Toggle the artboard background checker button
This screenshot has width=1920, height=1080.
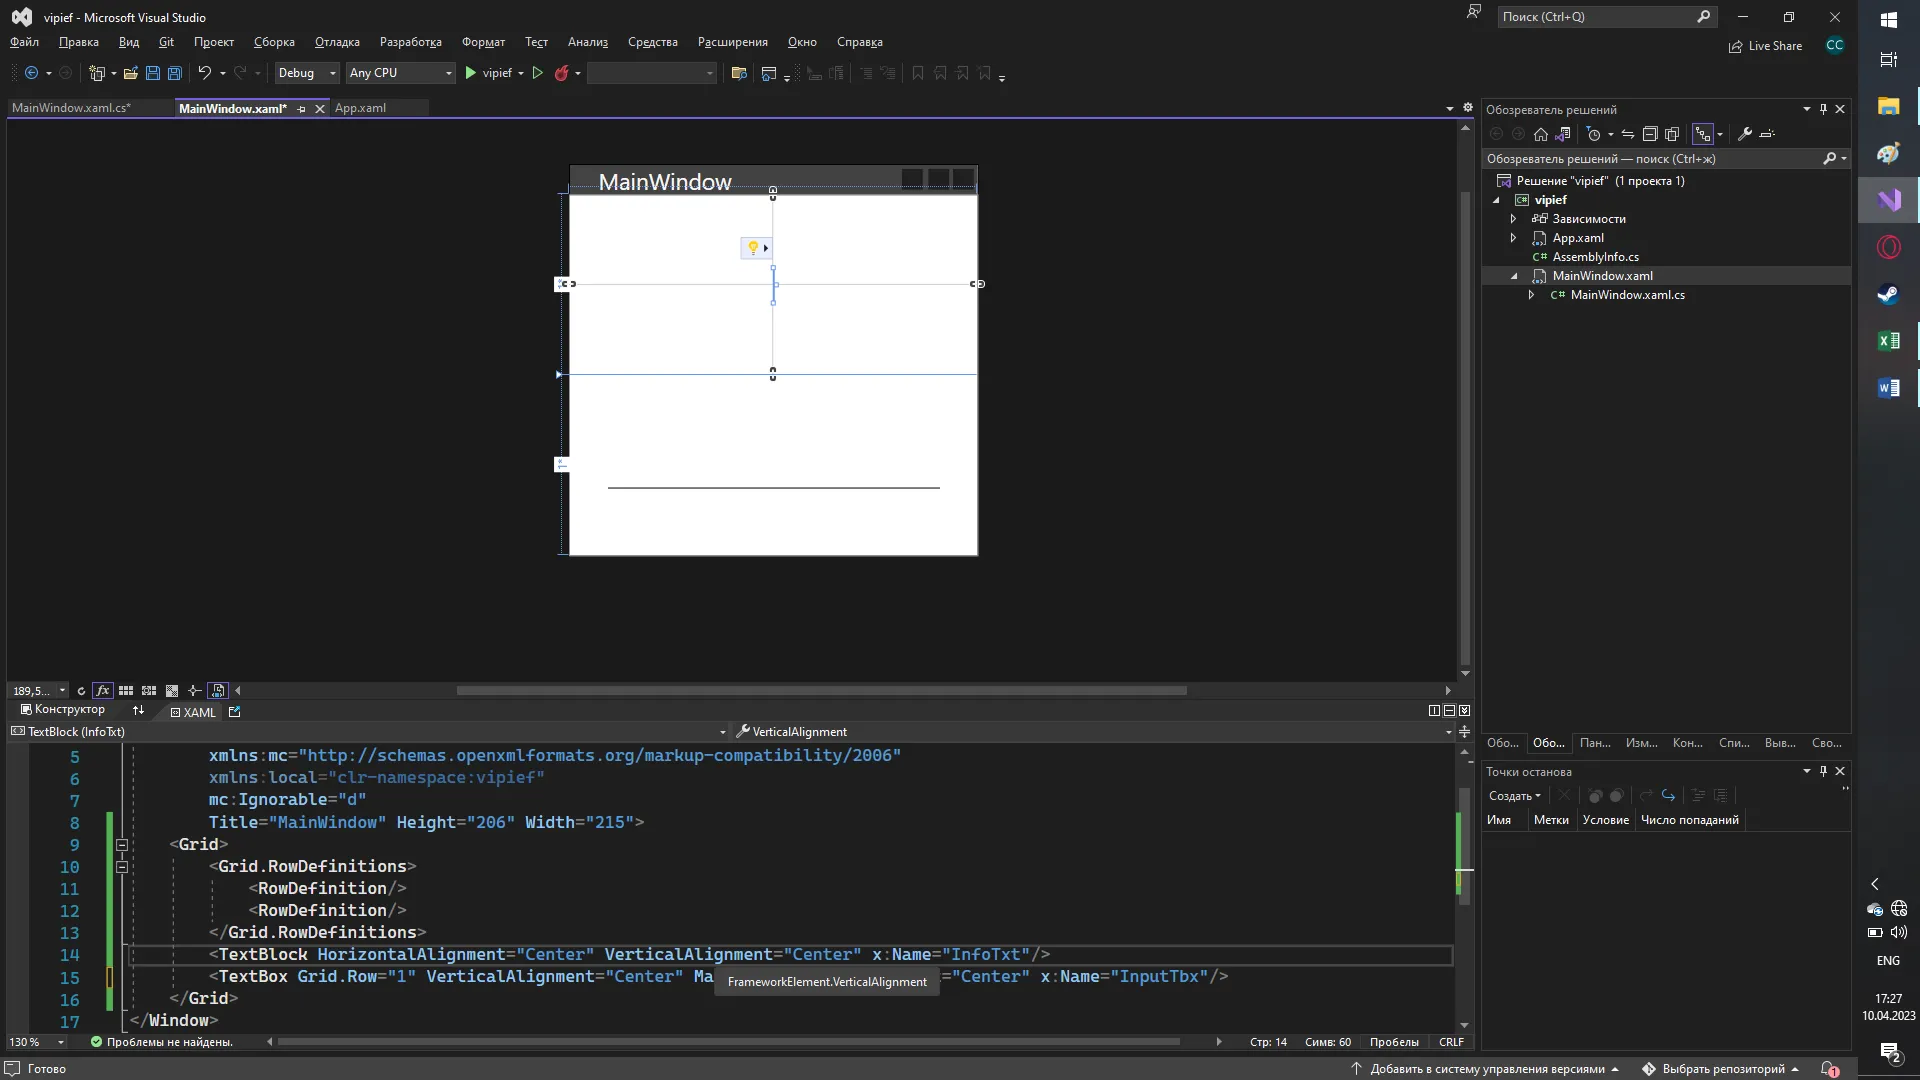[x=172, y=691]
